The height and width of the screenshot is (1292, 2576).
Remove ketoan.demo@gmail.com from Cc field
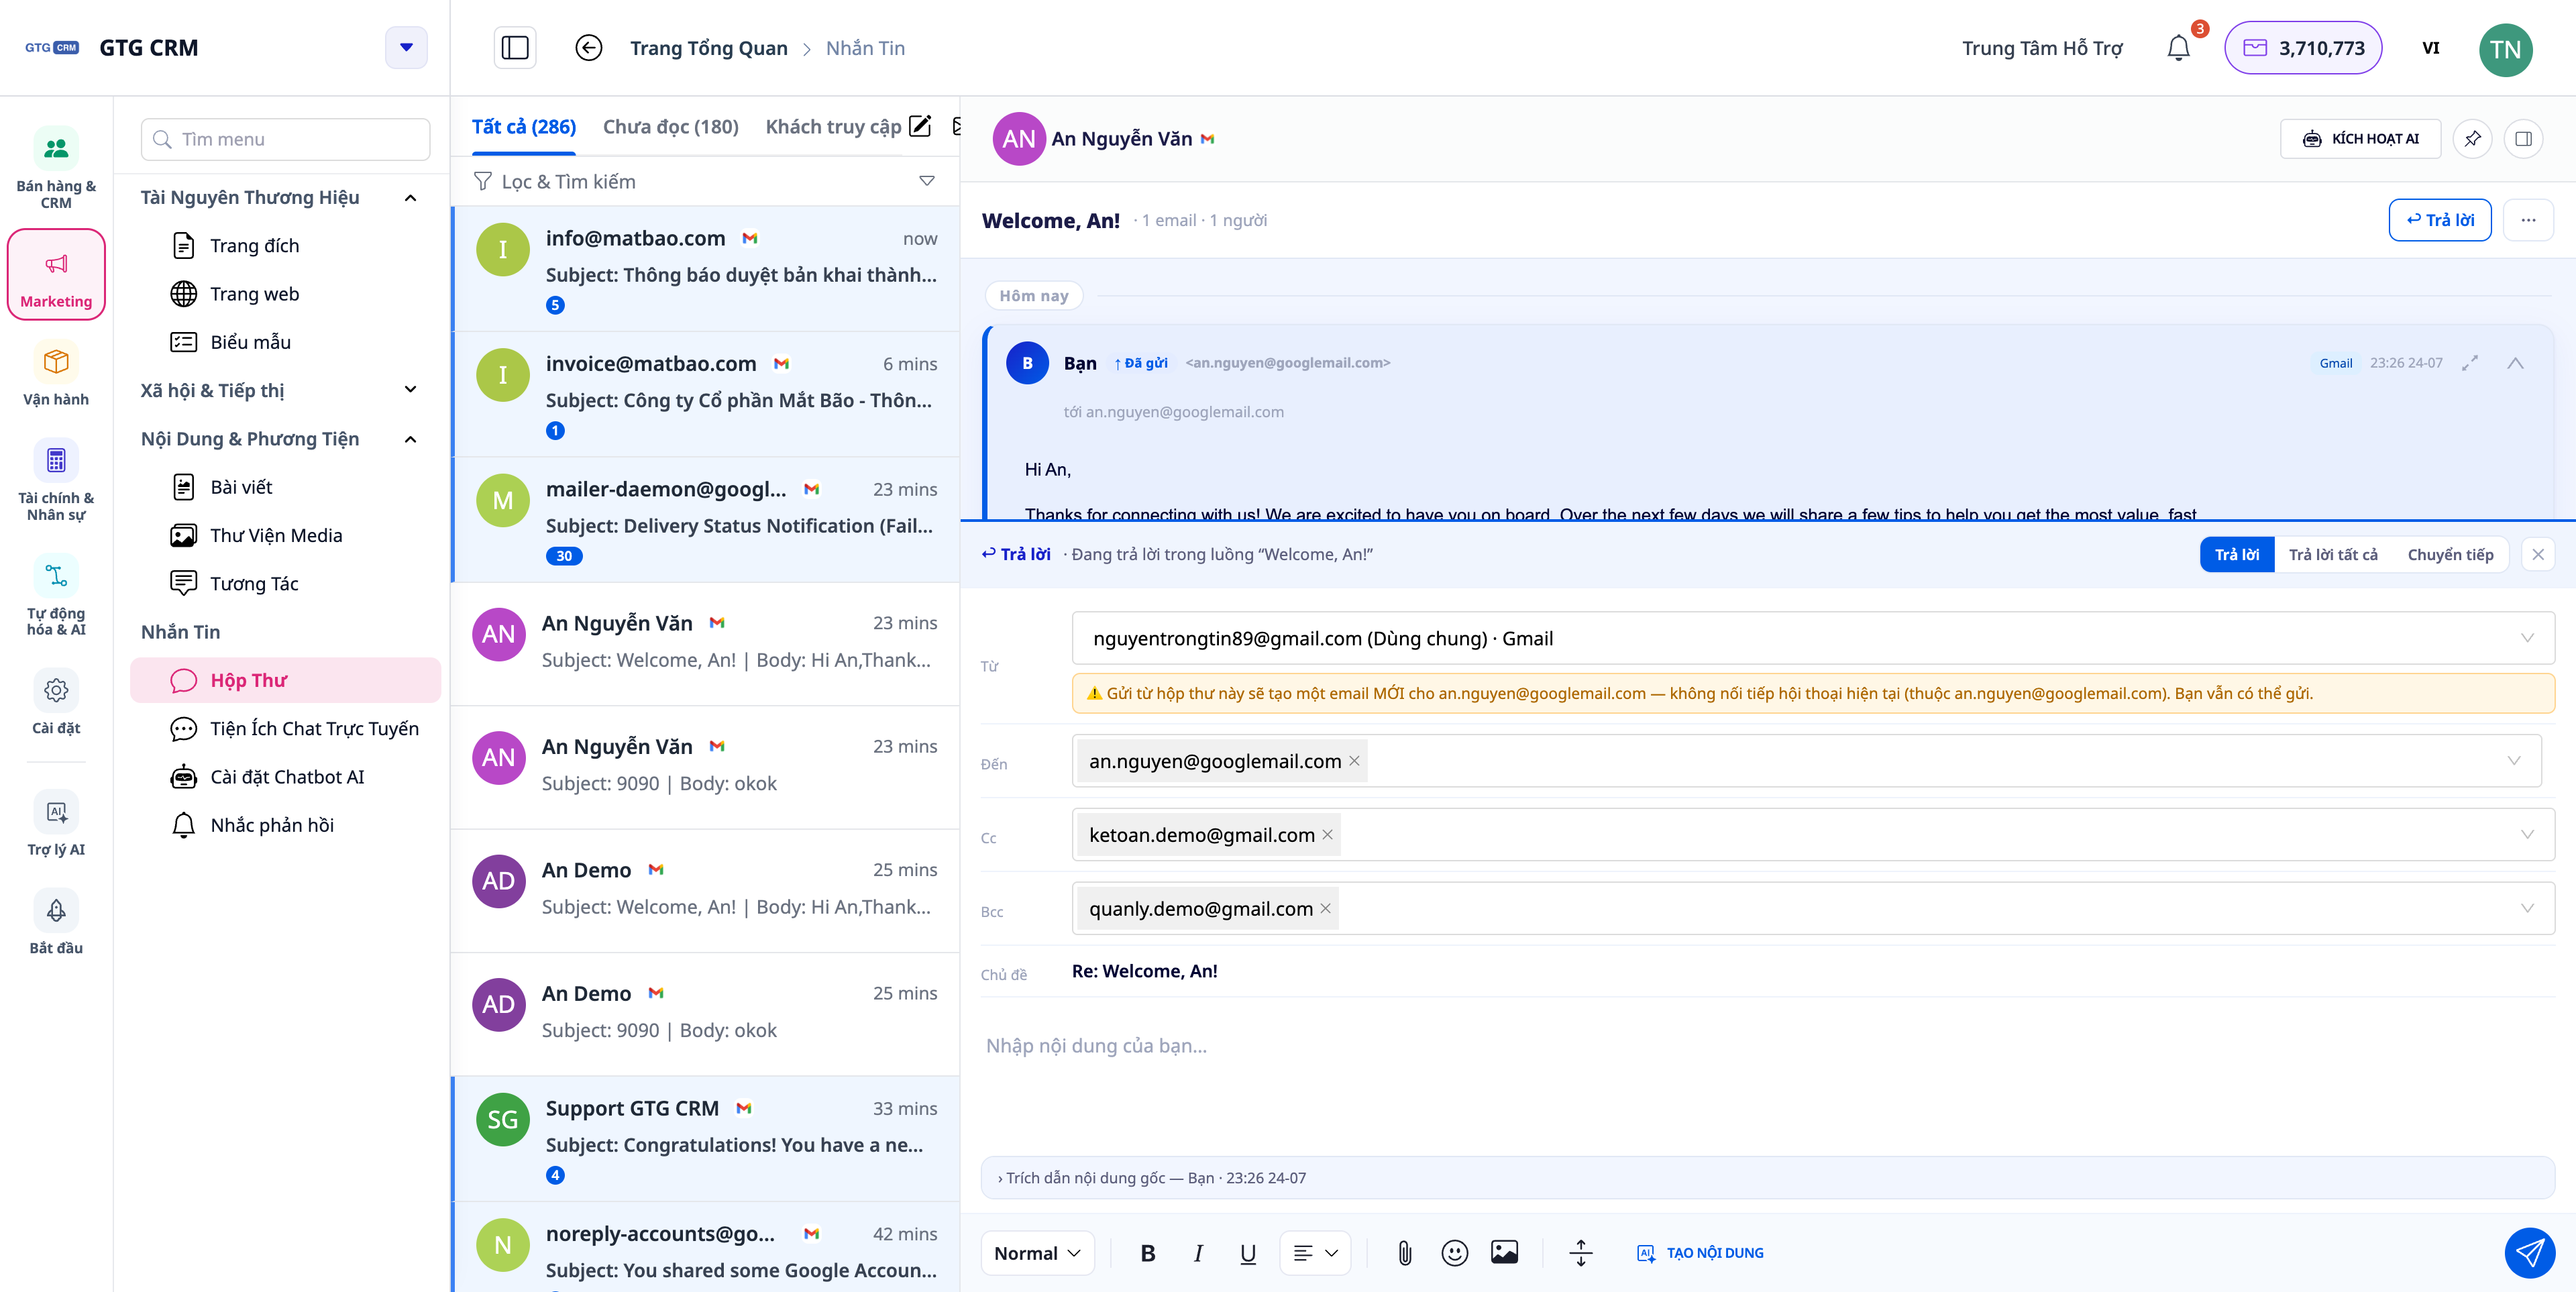point(1326,834)
